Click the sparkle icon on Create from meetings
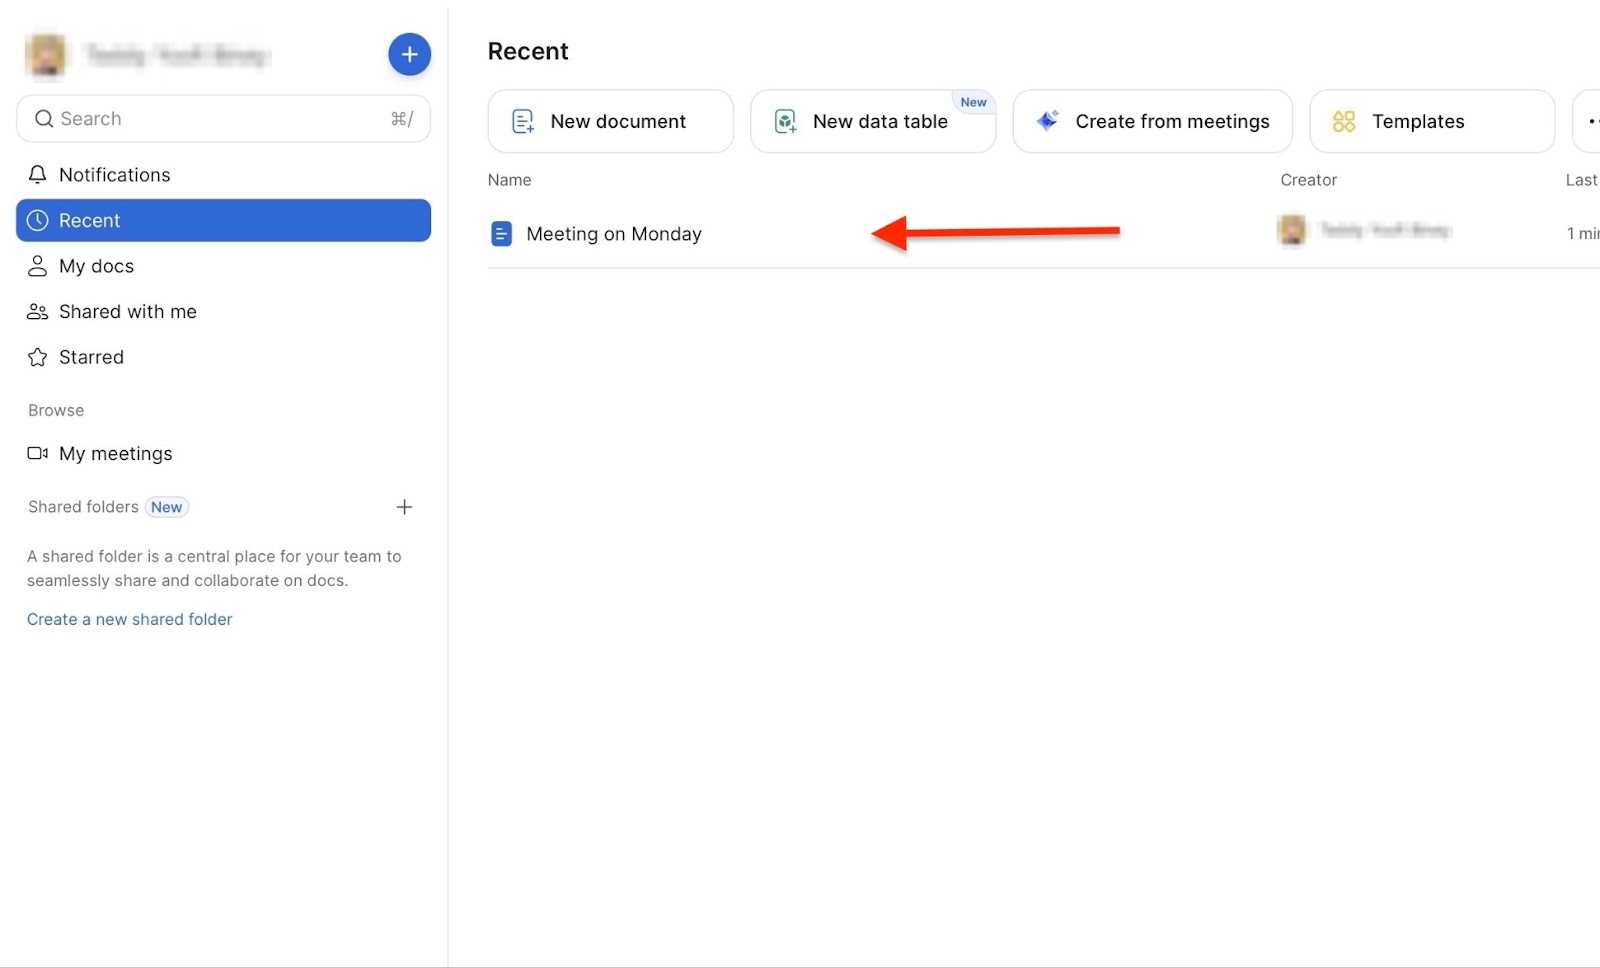The height and width of the screenshot is (968, 1600). [x=1047, y=121]
